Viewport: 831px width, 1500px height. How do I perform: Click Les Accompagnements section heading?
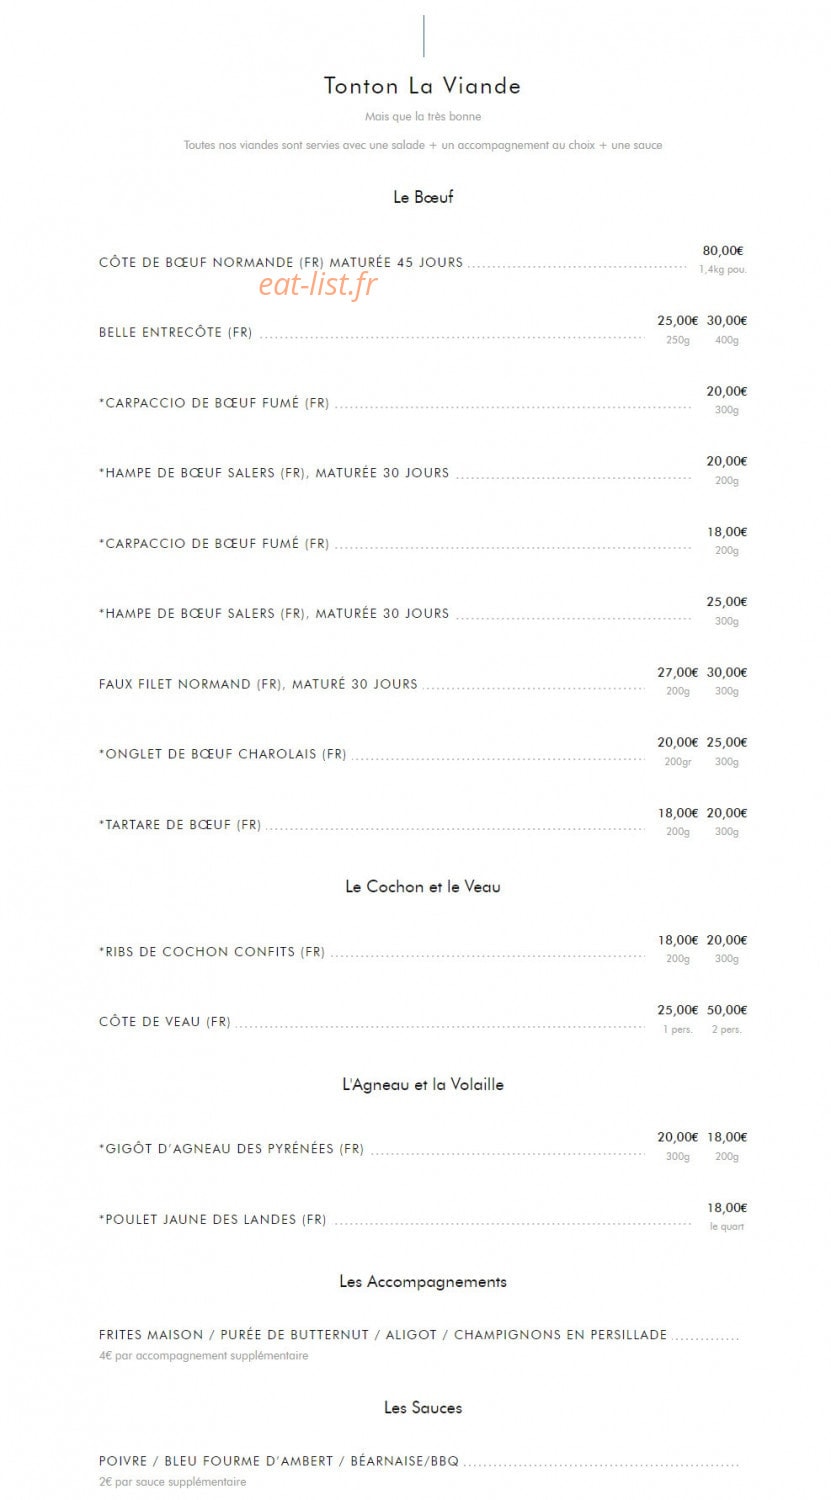pos(423,1282)
